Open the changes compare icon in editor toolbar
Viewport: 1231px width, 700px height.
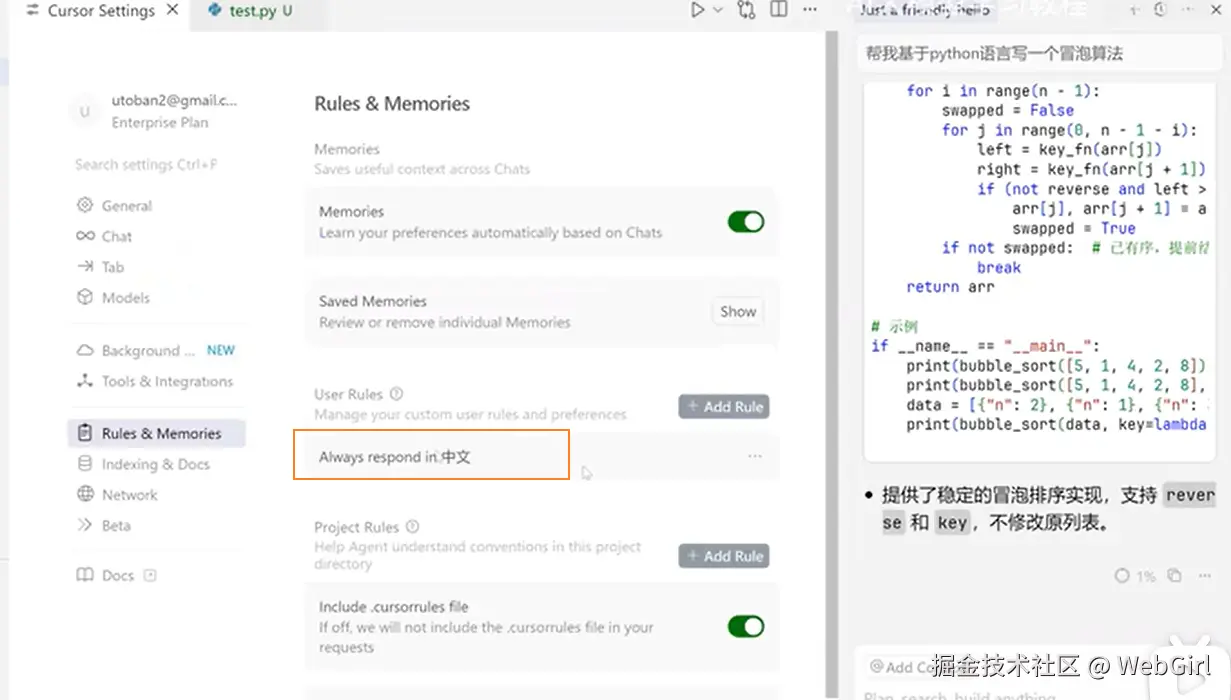[x=746, y=10]
